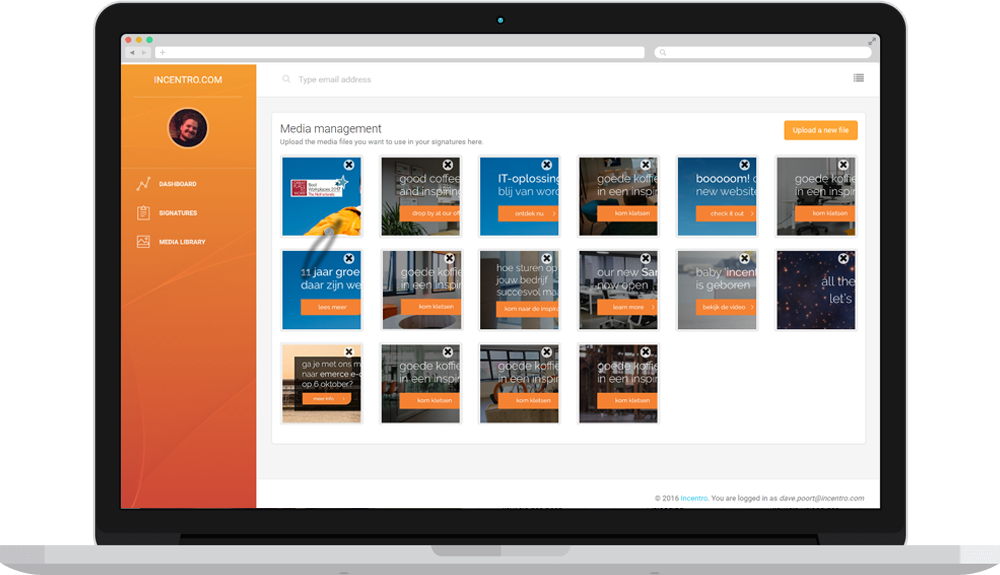Viewport: 1000px width, 575px height.
Task: Delete the starry 'all the let's' image
Action: [843, 258]
